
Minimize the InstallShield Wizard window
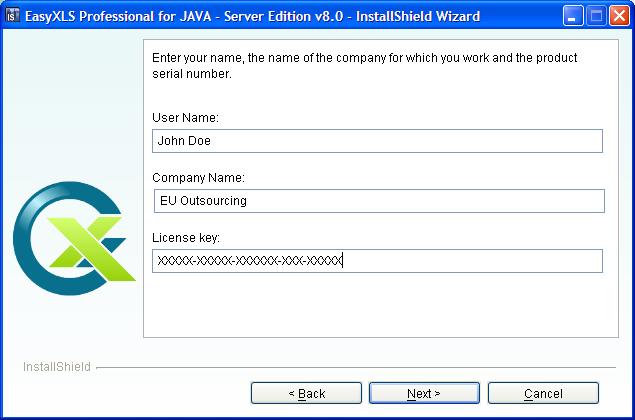tap(573, 16)
